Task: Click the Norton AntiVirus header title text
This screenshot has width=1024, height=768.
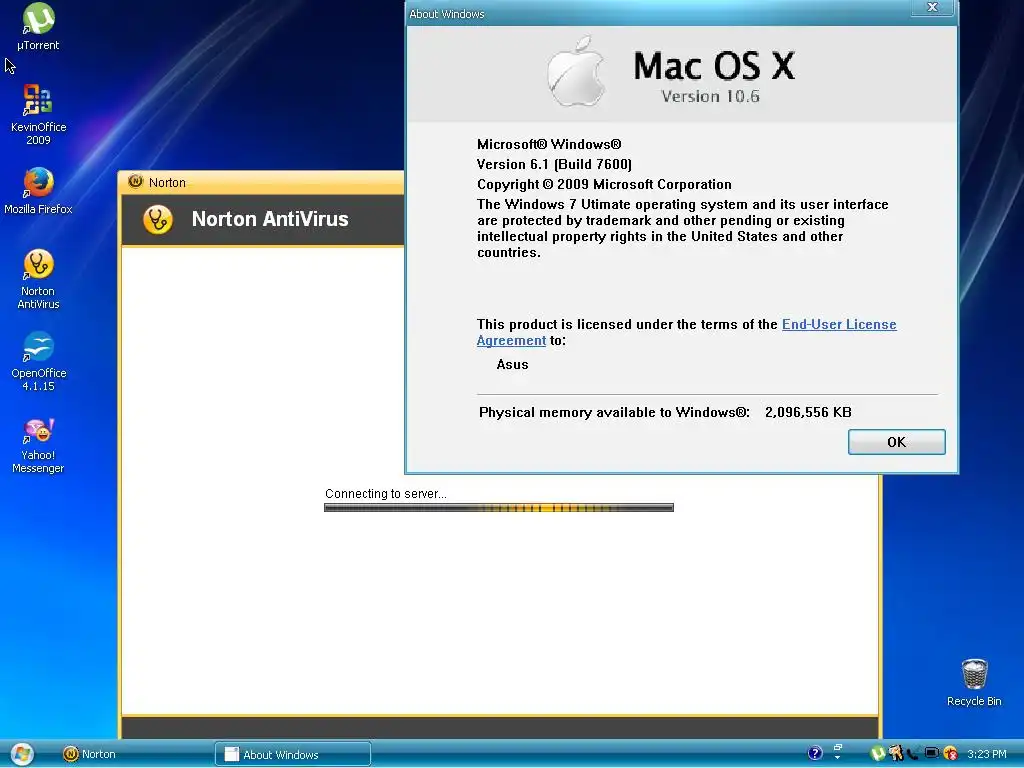Action: (x=270, y=219)
